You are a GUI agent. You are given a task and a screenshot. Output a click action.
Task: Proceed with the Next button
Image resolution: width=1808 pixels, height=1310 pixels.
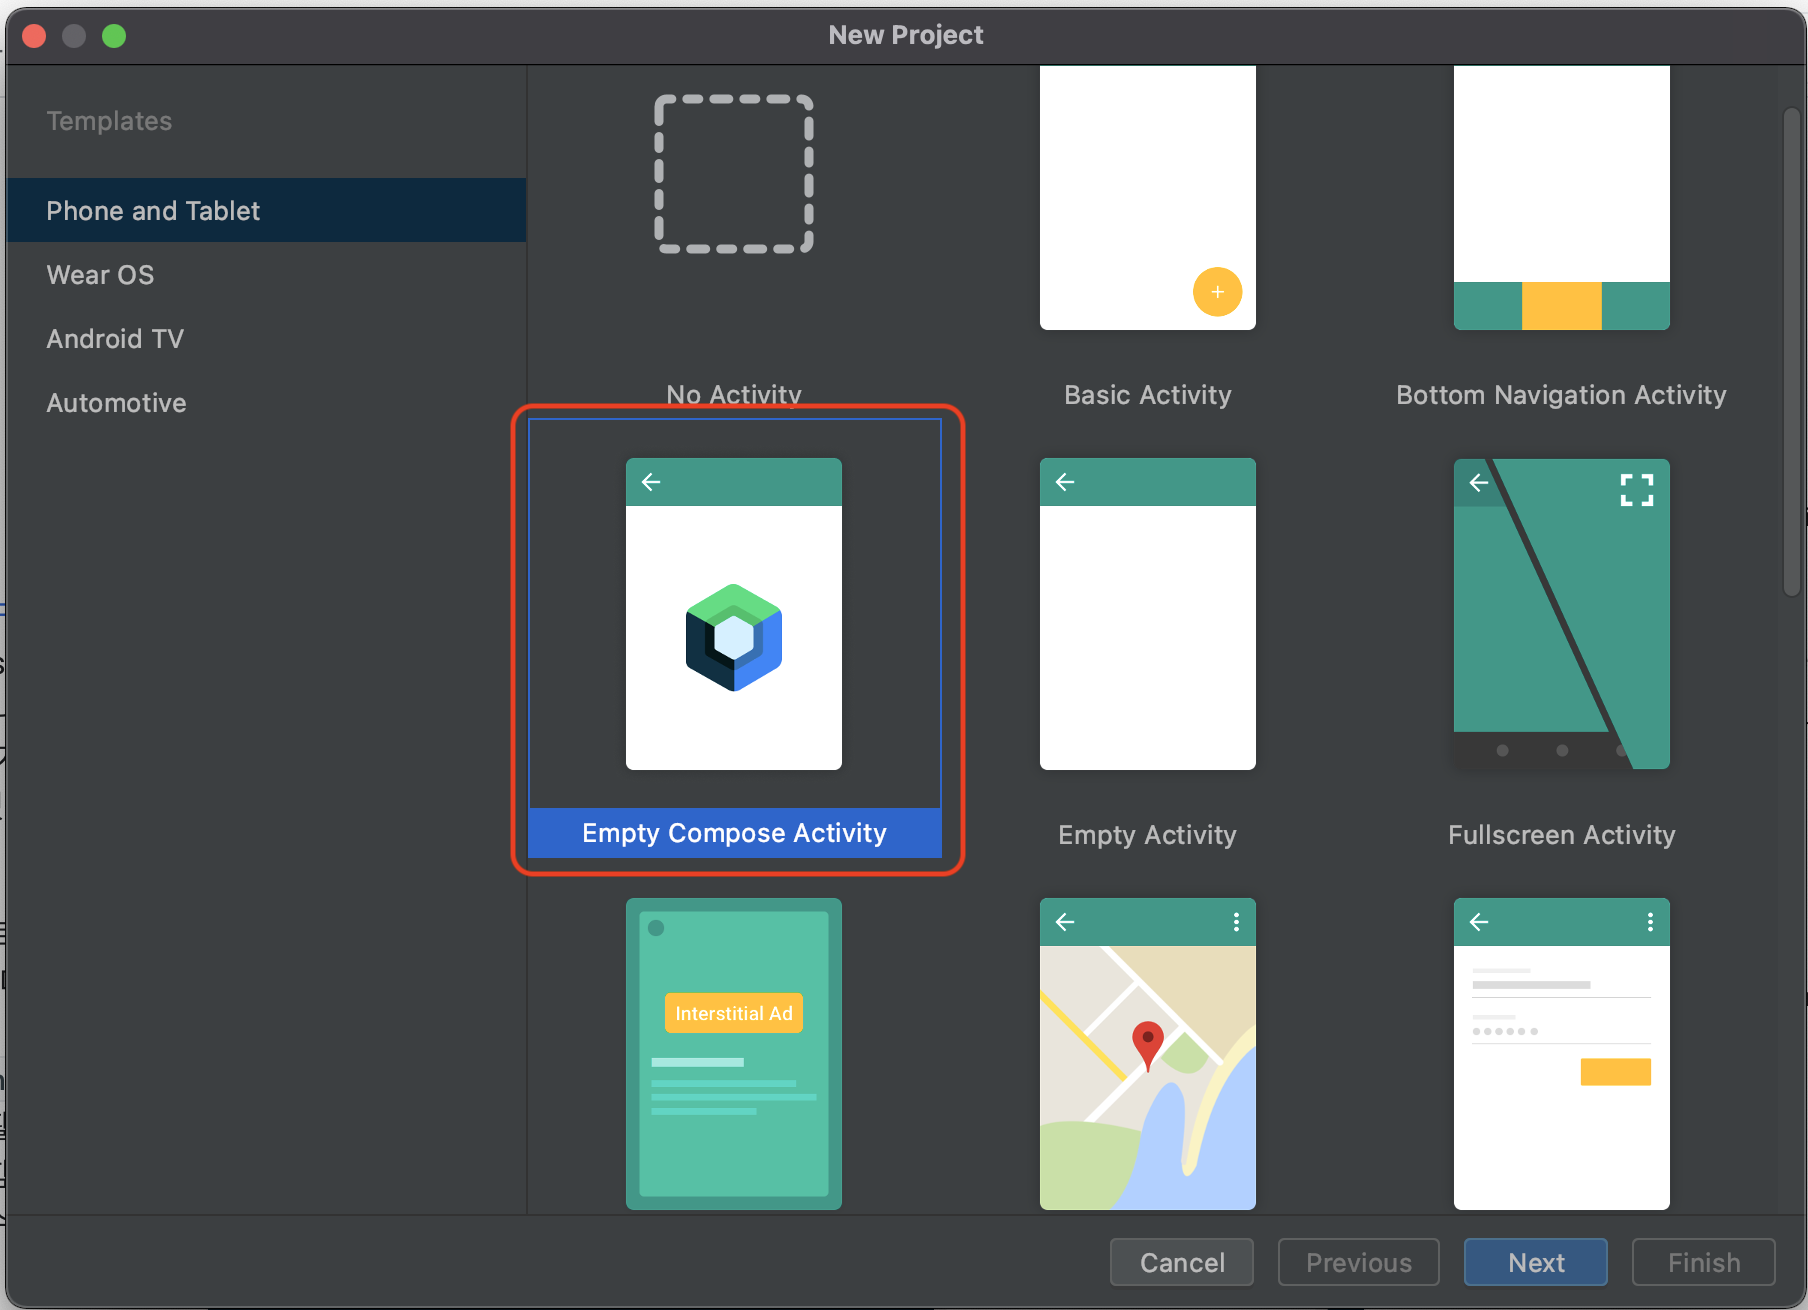click(1536, 1262)
